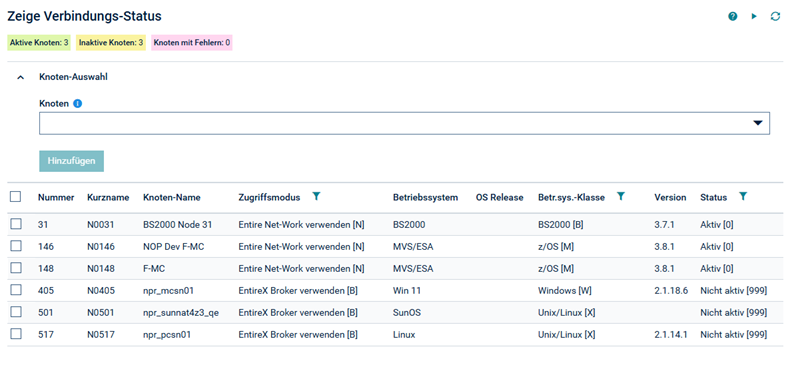Image resolution: width=796 pixels, height=379 pixels.
Task: Select the npr_mcsn01 node name
Action: click(169, 291)
